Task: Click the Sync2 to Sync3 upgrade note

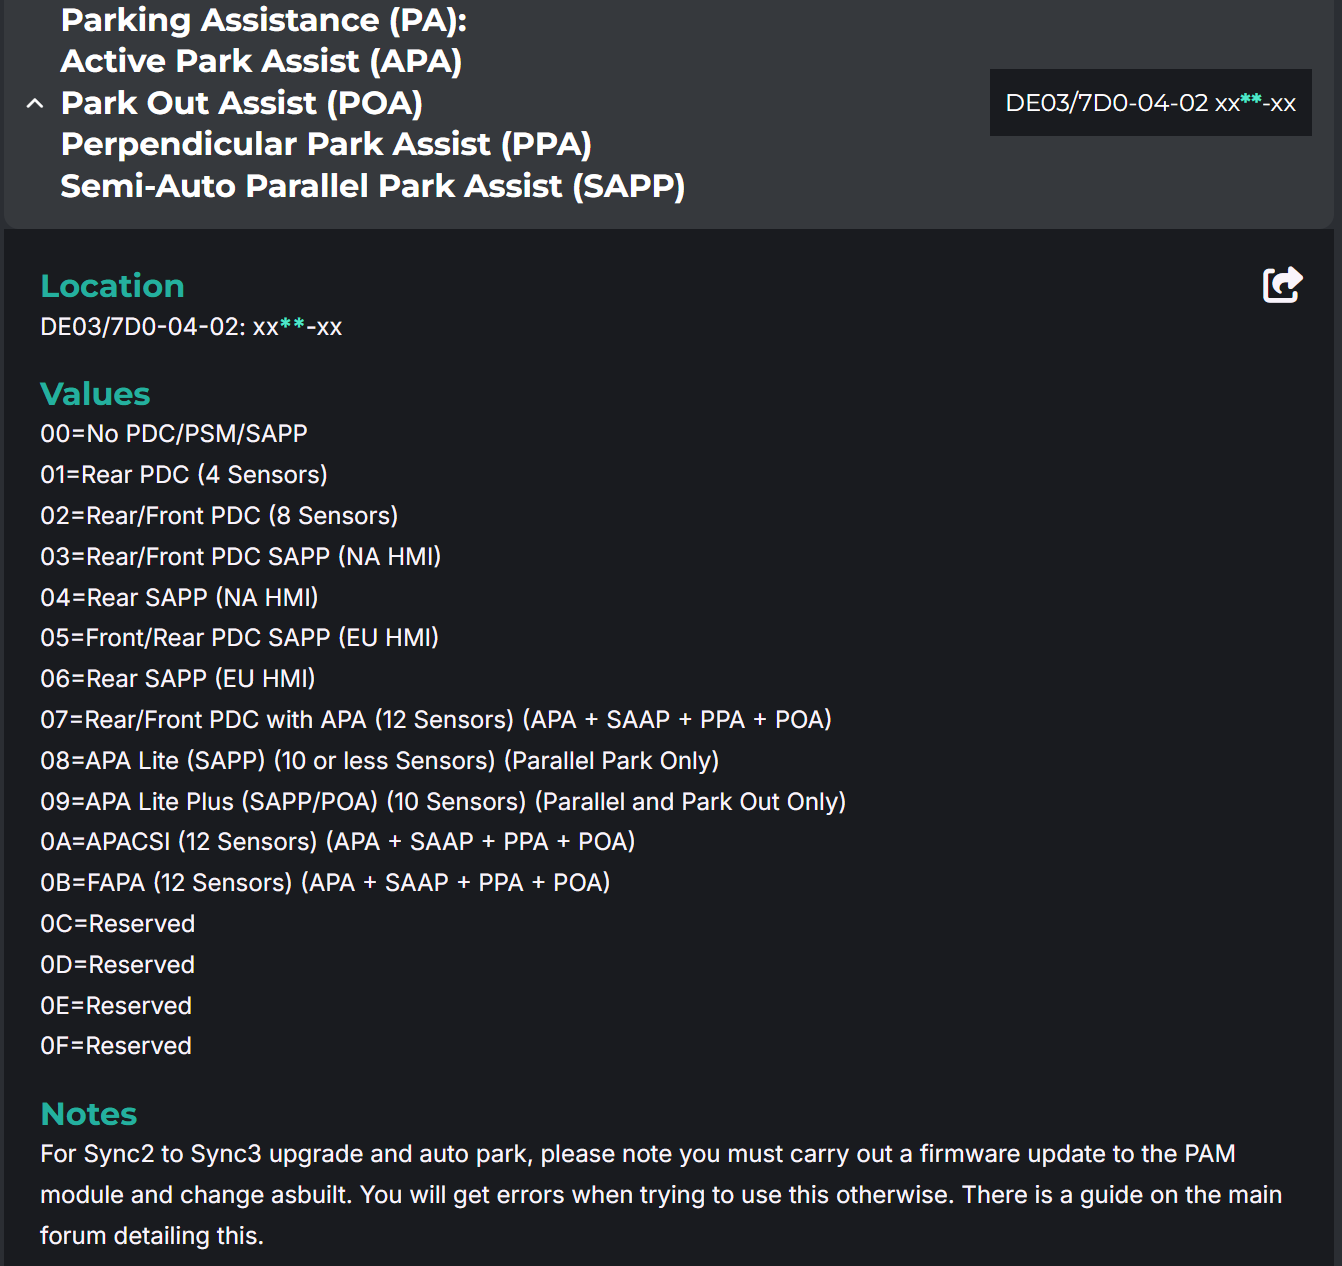Action: [x=660, y=1195]
